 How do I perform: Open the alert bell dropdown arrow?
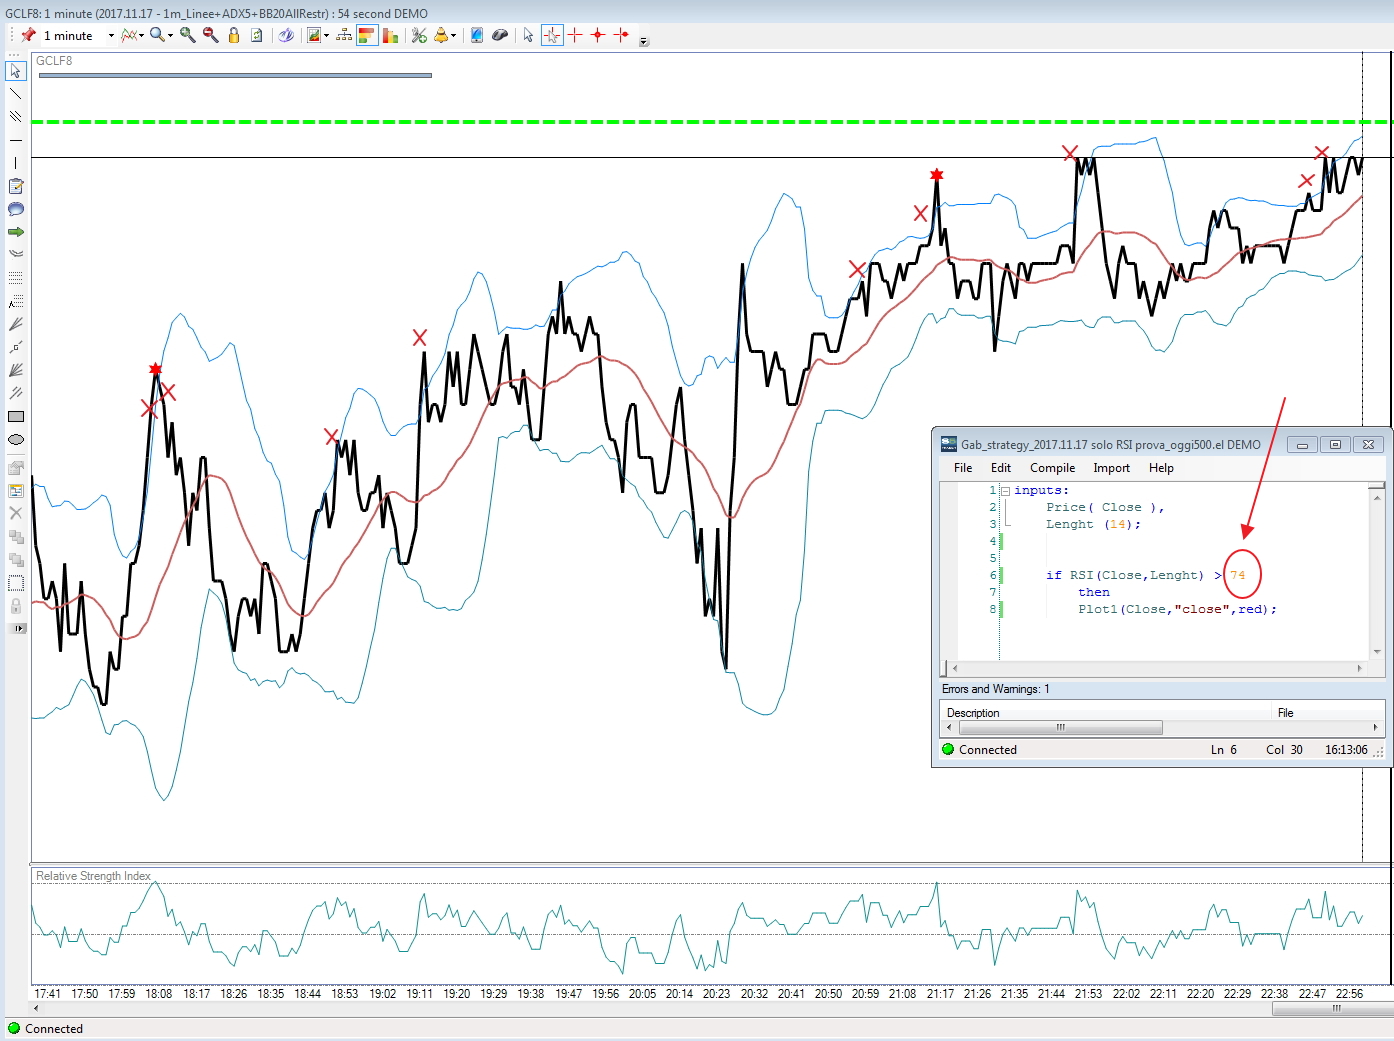[x=453, y=36]
